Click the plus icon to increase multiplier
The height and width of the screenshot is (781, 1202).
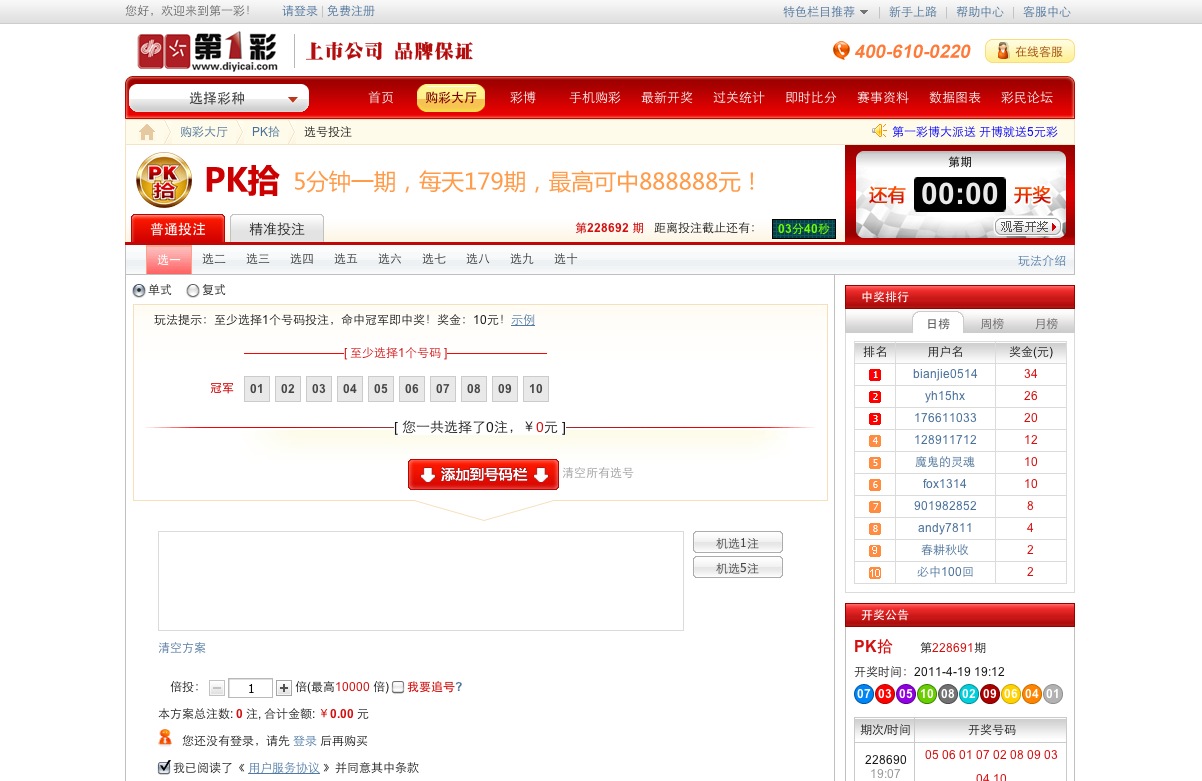pyautogui.click(x=284, y=688)
